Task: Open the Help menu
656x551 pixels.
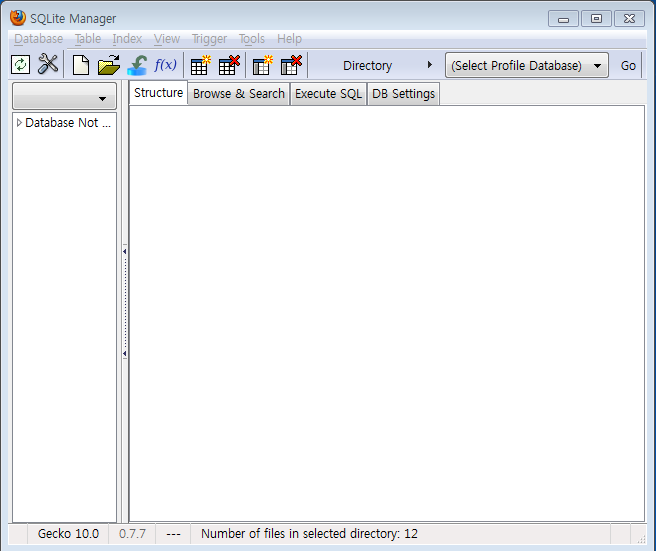Action: tap(289, 39)
